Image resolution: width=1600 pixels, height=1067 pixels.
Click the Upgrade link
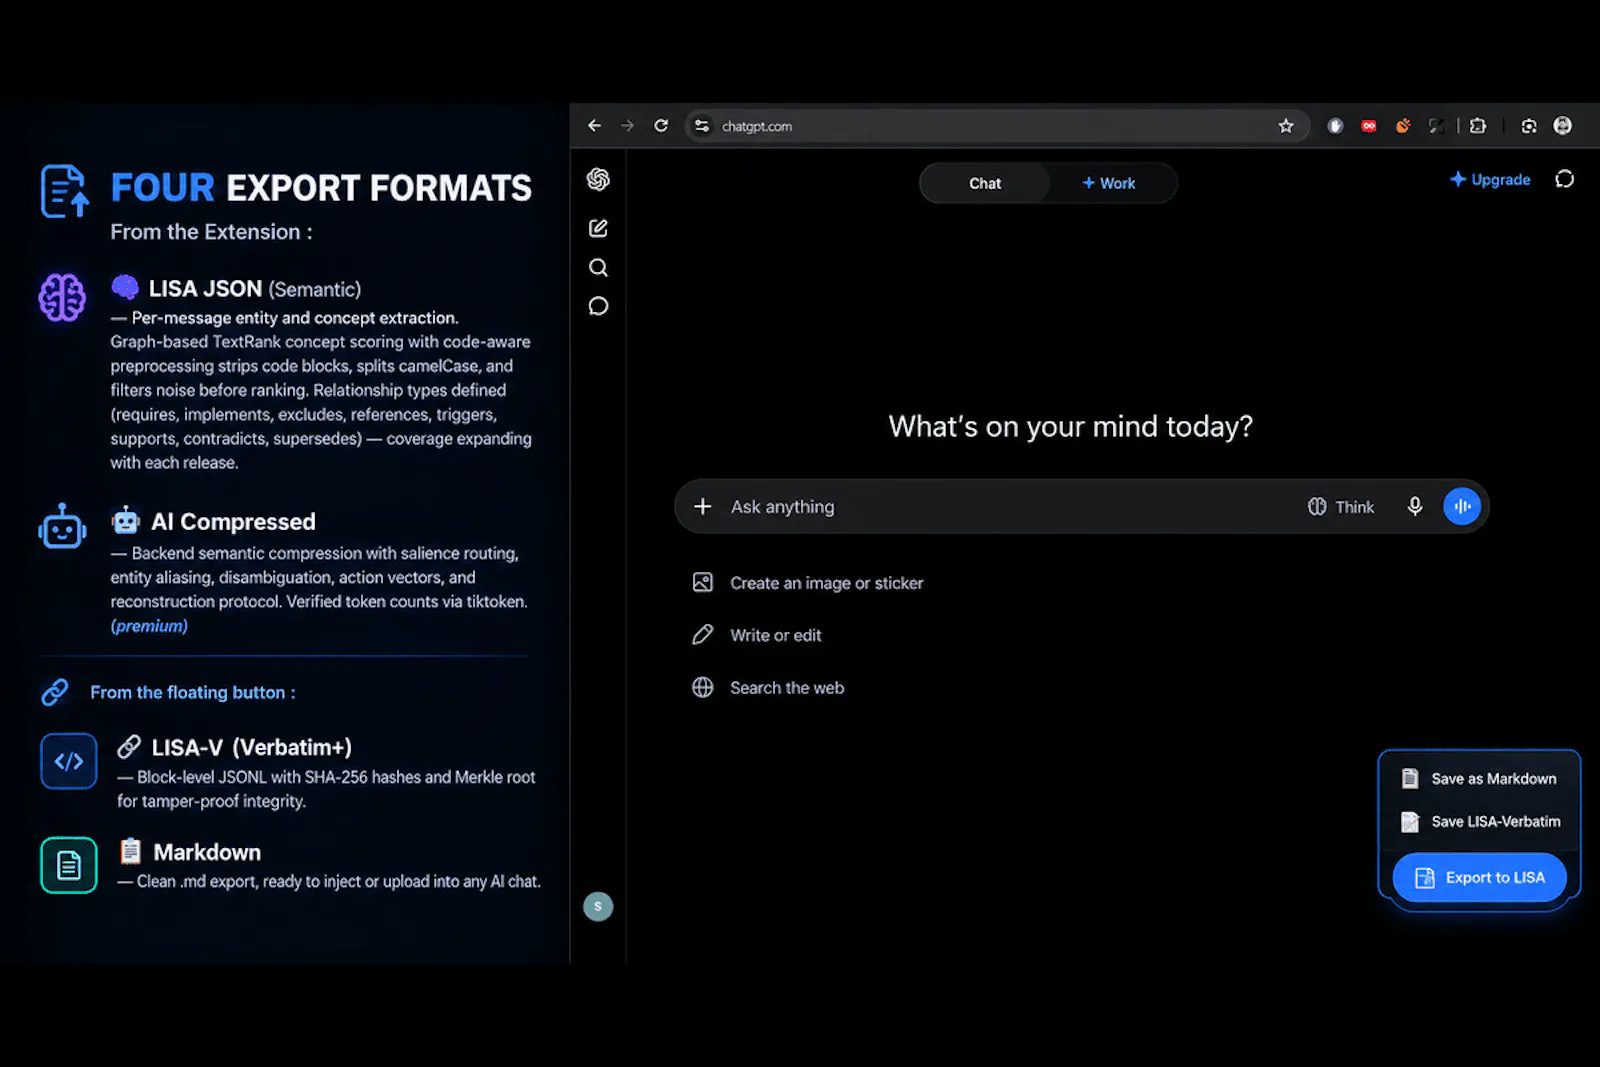point(1490,180)
